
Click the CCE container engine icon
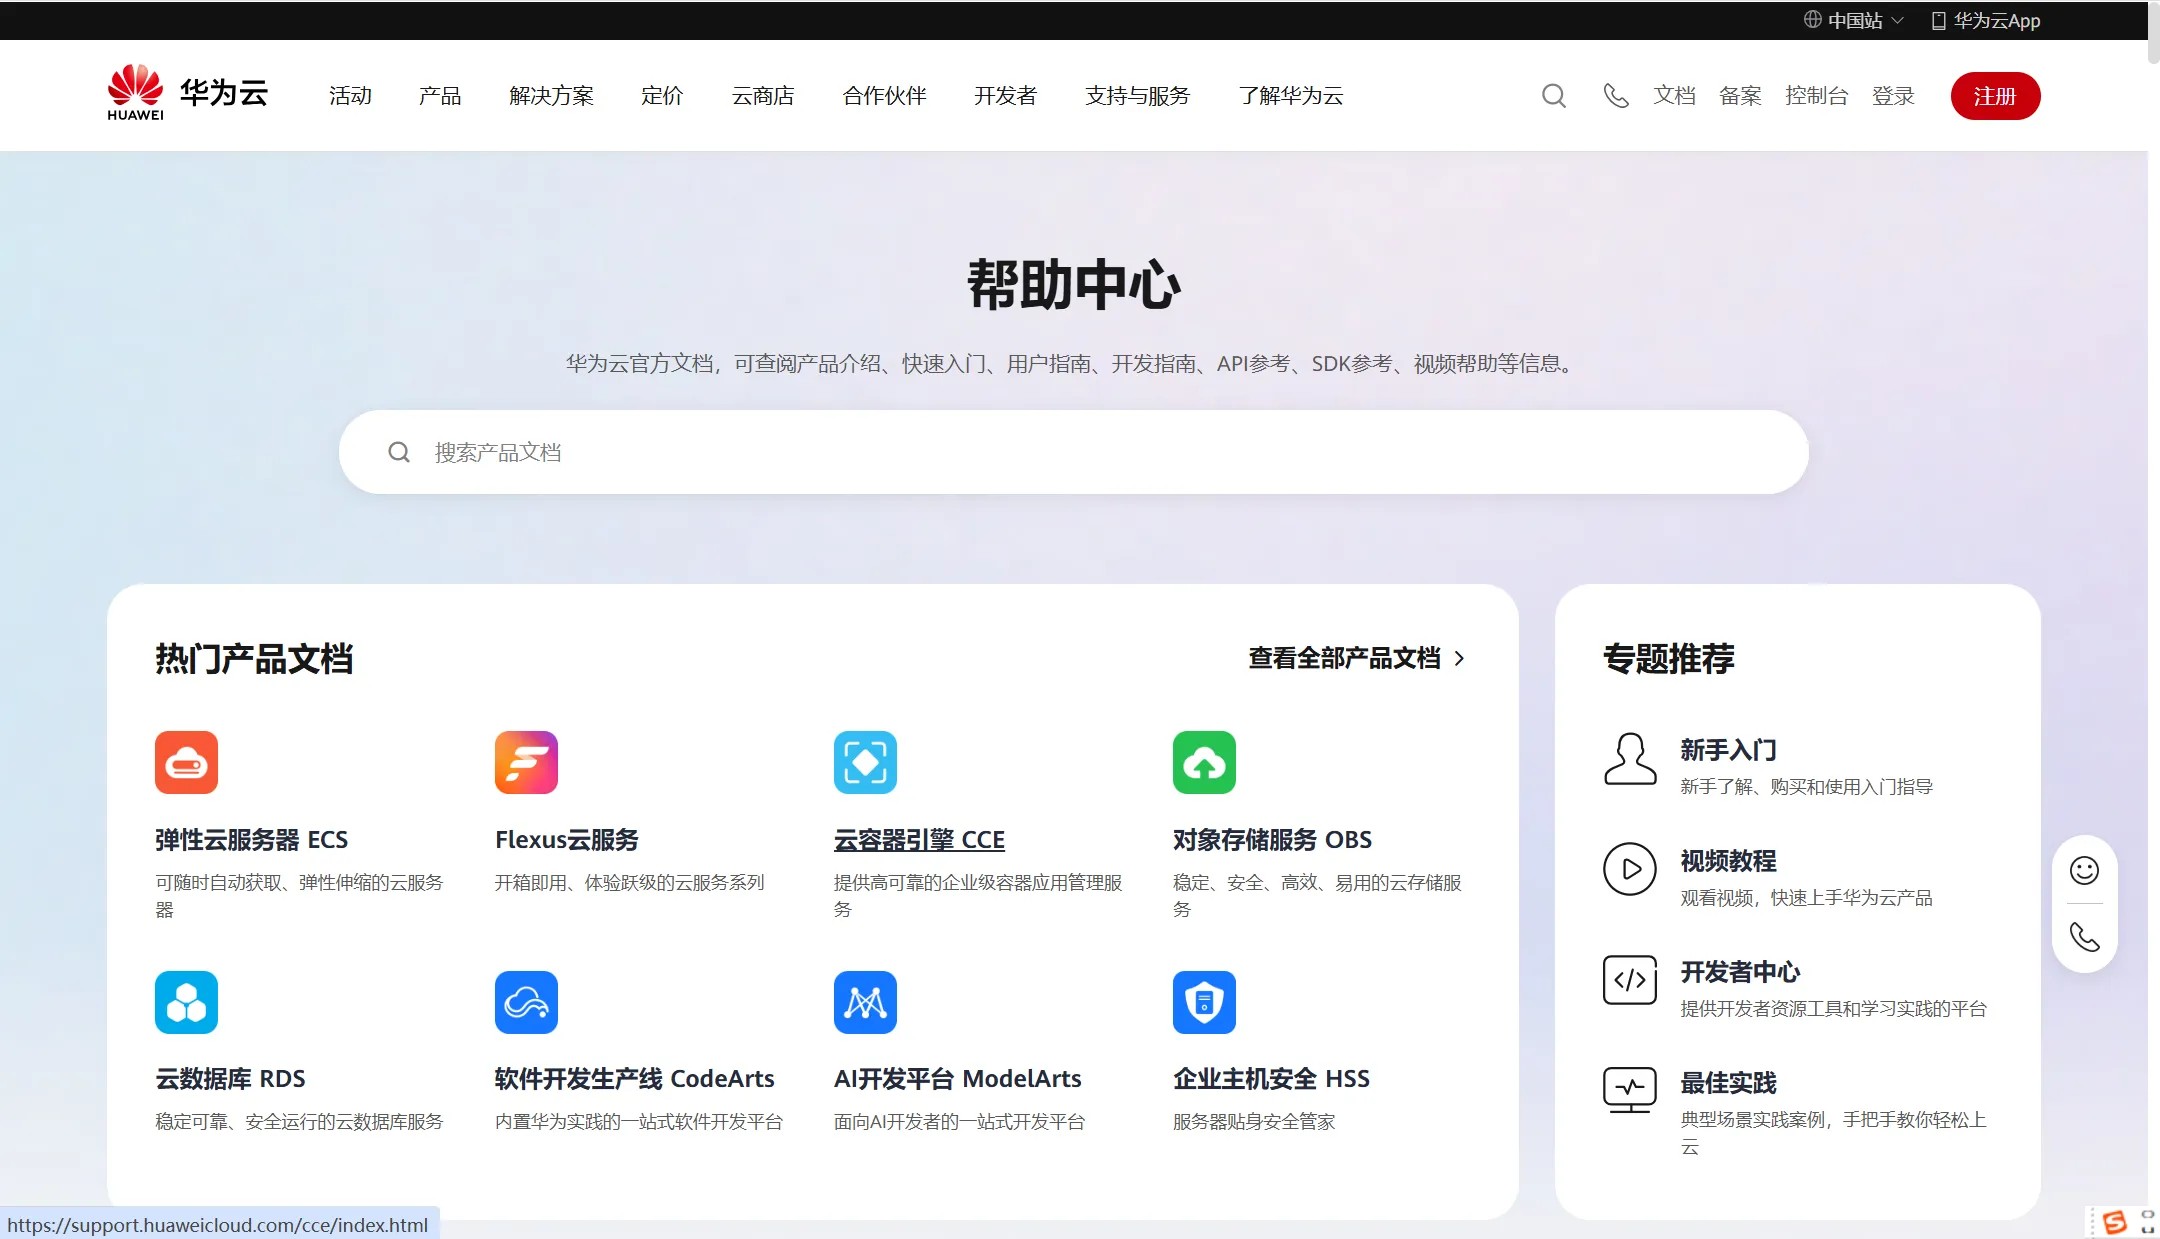point(865,762)
